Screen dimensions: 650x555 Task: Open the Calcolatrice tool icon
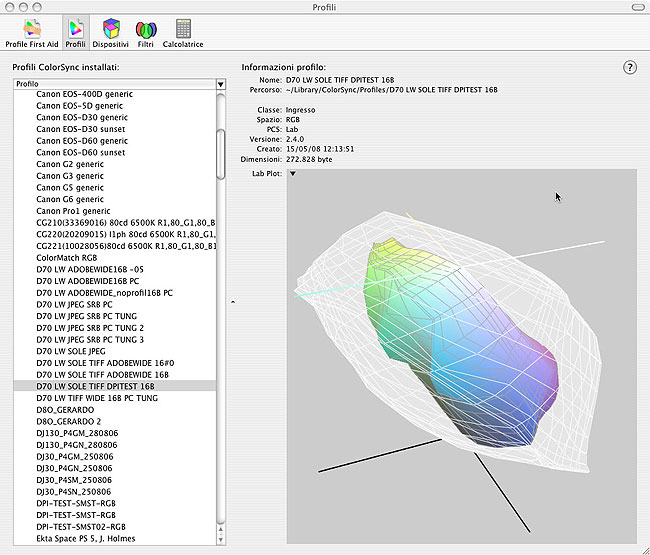pyautogui.click(x=183, y=33)
